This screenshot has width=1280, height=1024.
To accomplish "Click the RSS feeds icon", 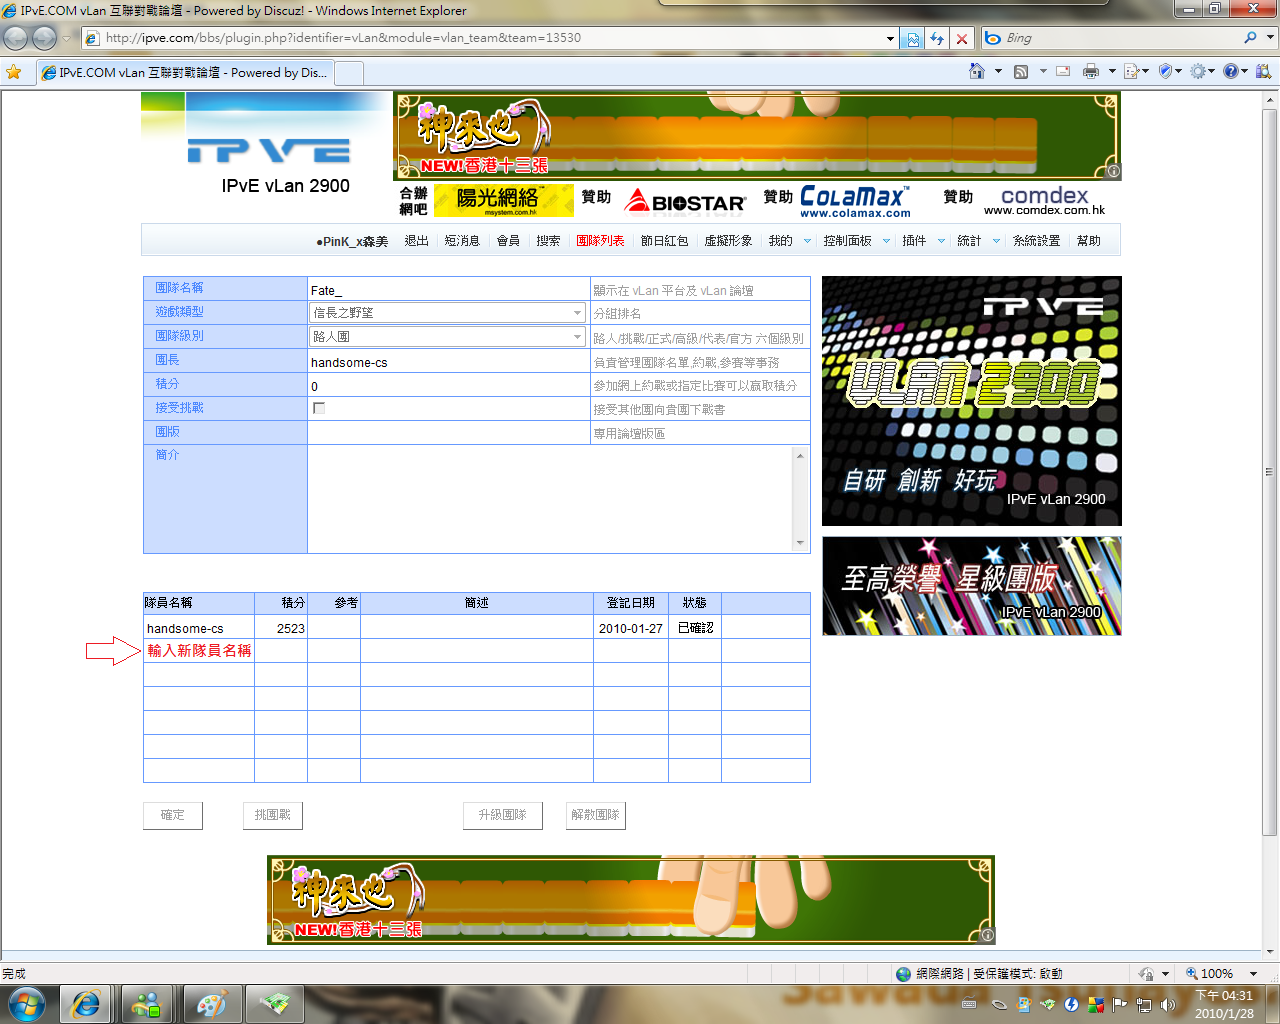I will point(1021,71).
